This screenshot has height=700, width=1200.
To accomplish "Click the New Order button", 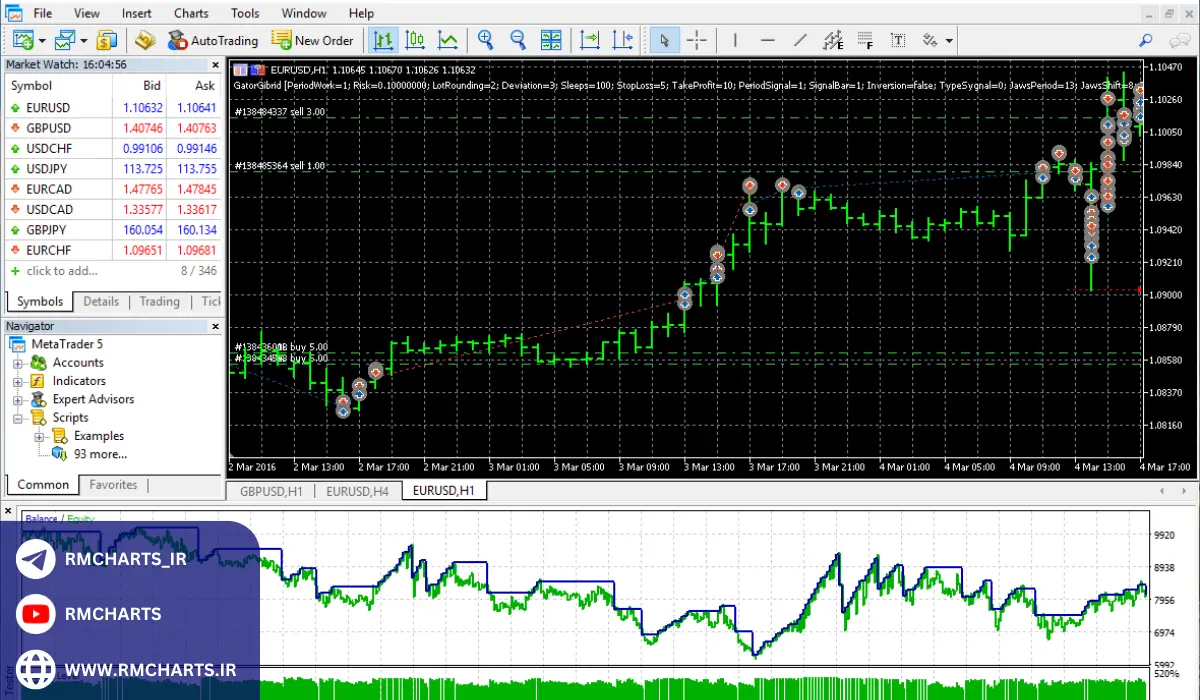I will coord(312,40).
